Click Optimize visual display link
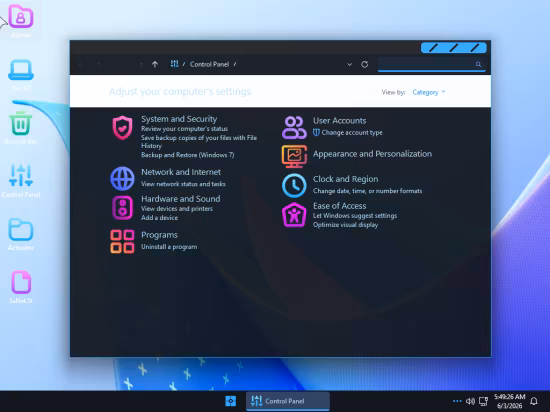 coord(346,225)
